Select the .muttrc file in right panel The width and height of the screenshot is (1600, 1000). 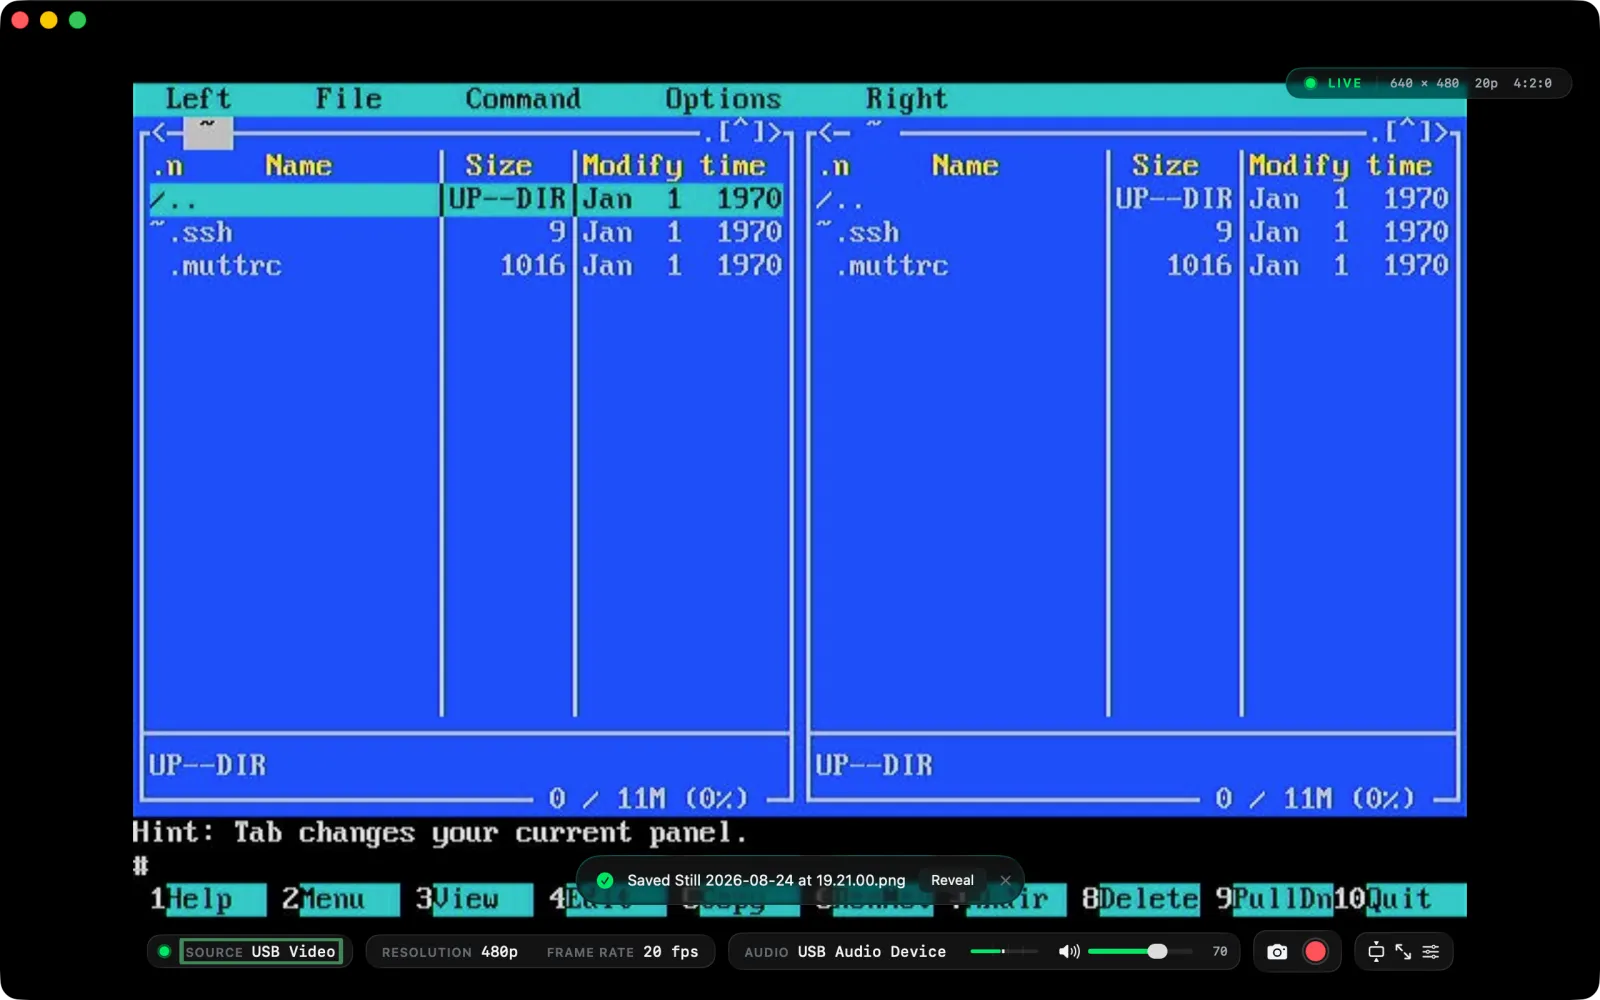tap(1133, 266)
